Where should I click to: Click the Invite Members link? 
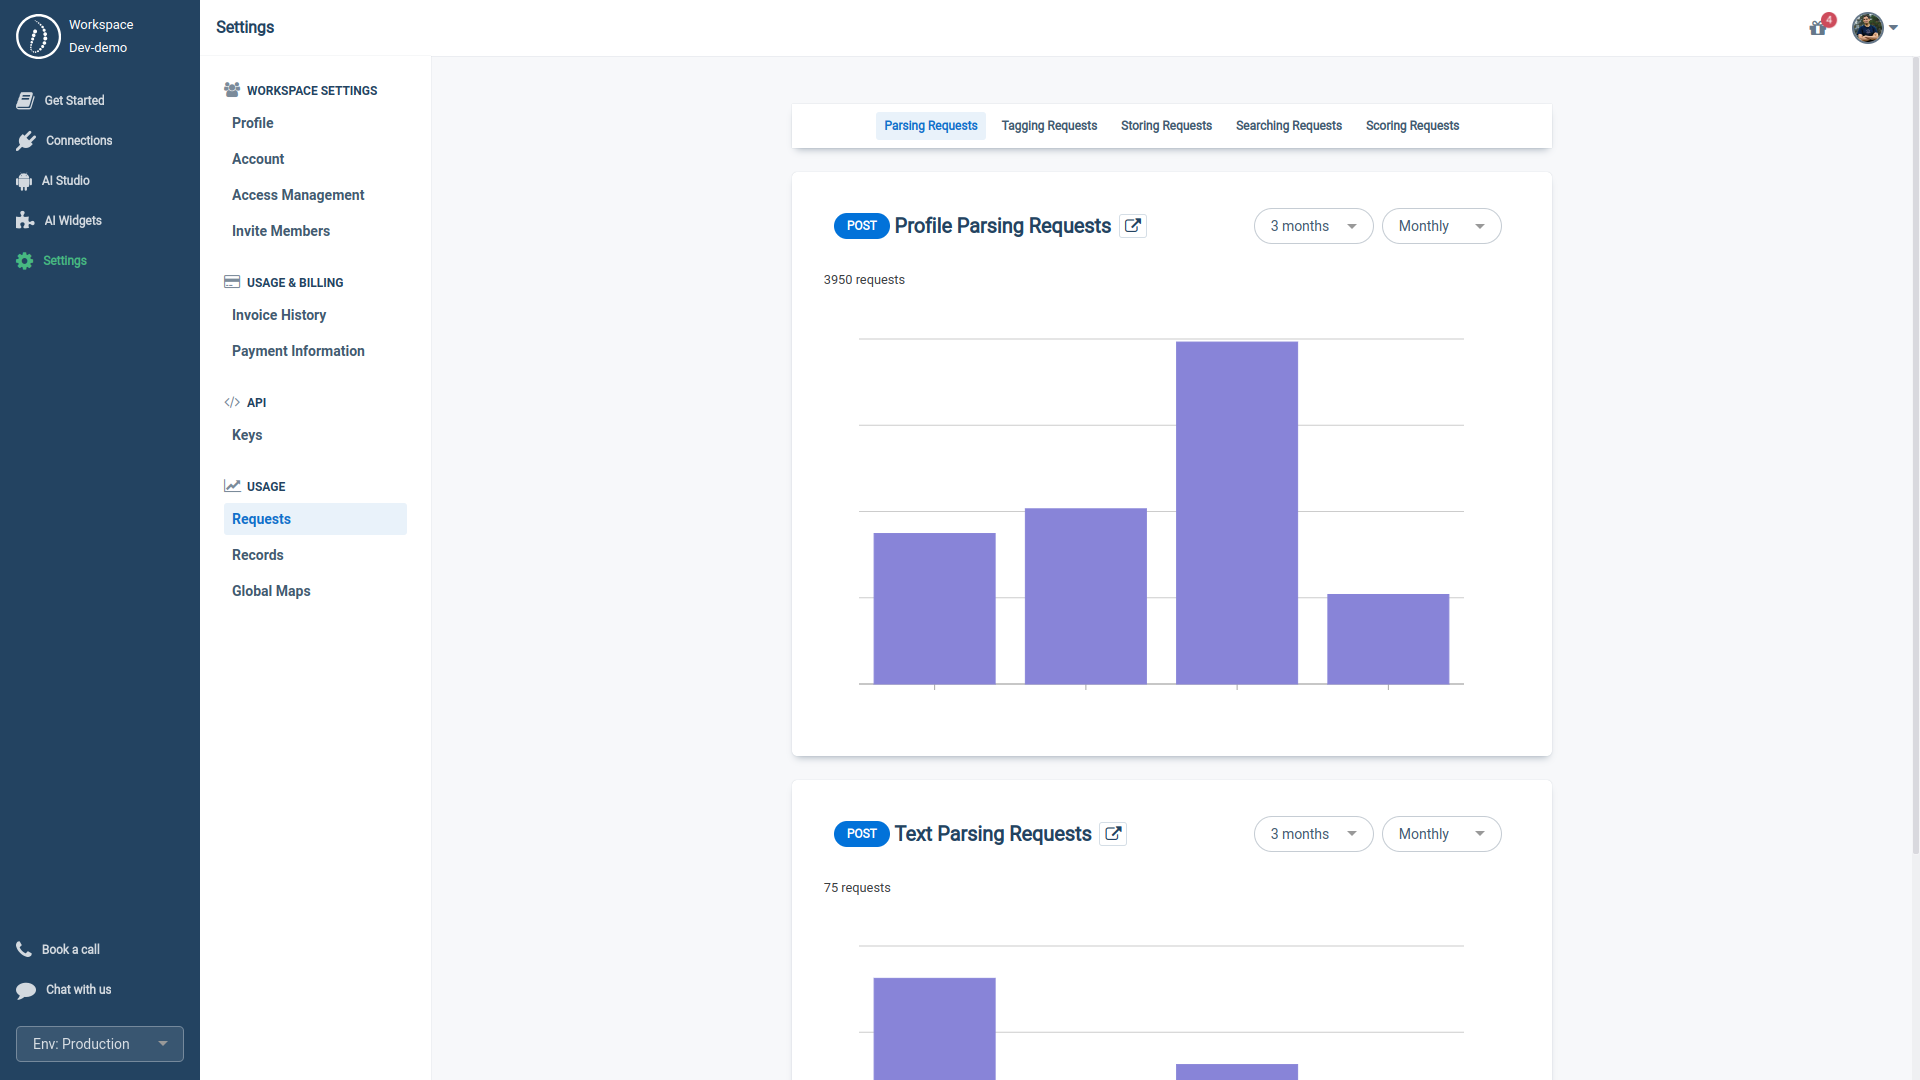tap(281, 231)
